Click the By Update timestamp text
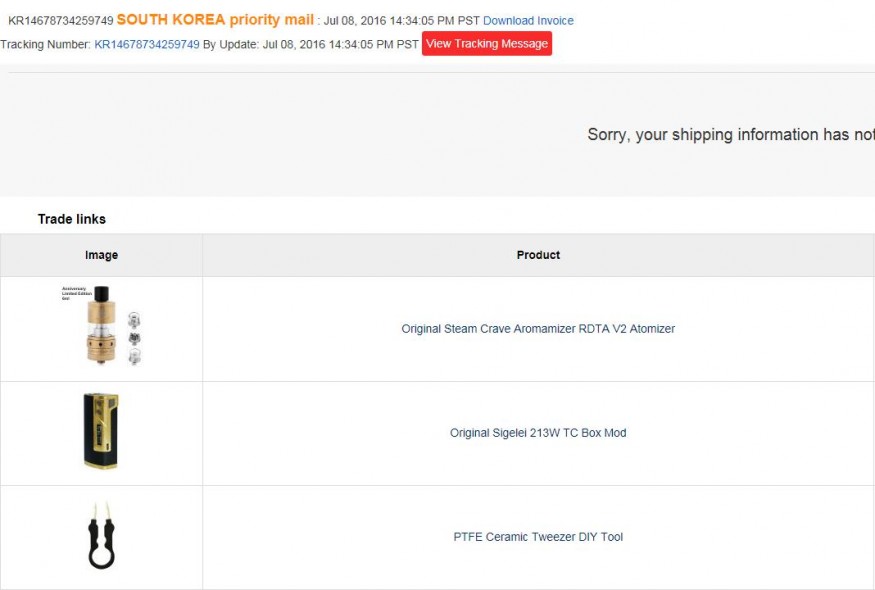The width and height of the screenshot is (875, 590). tap(310, 44)
